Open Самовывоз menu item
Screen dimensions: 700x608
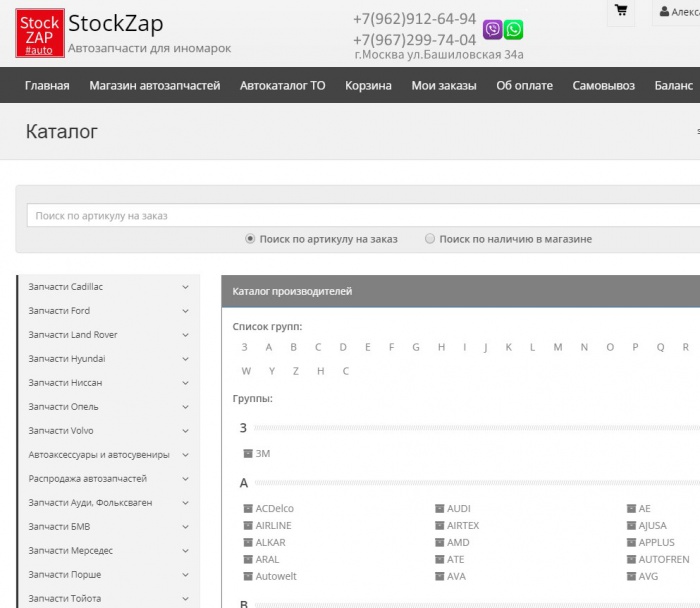[604, 85]
